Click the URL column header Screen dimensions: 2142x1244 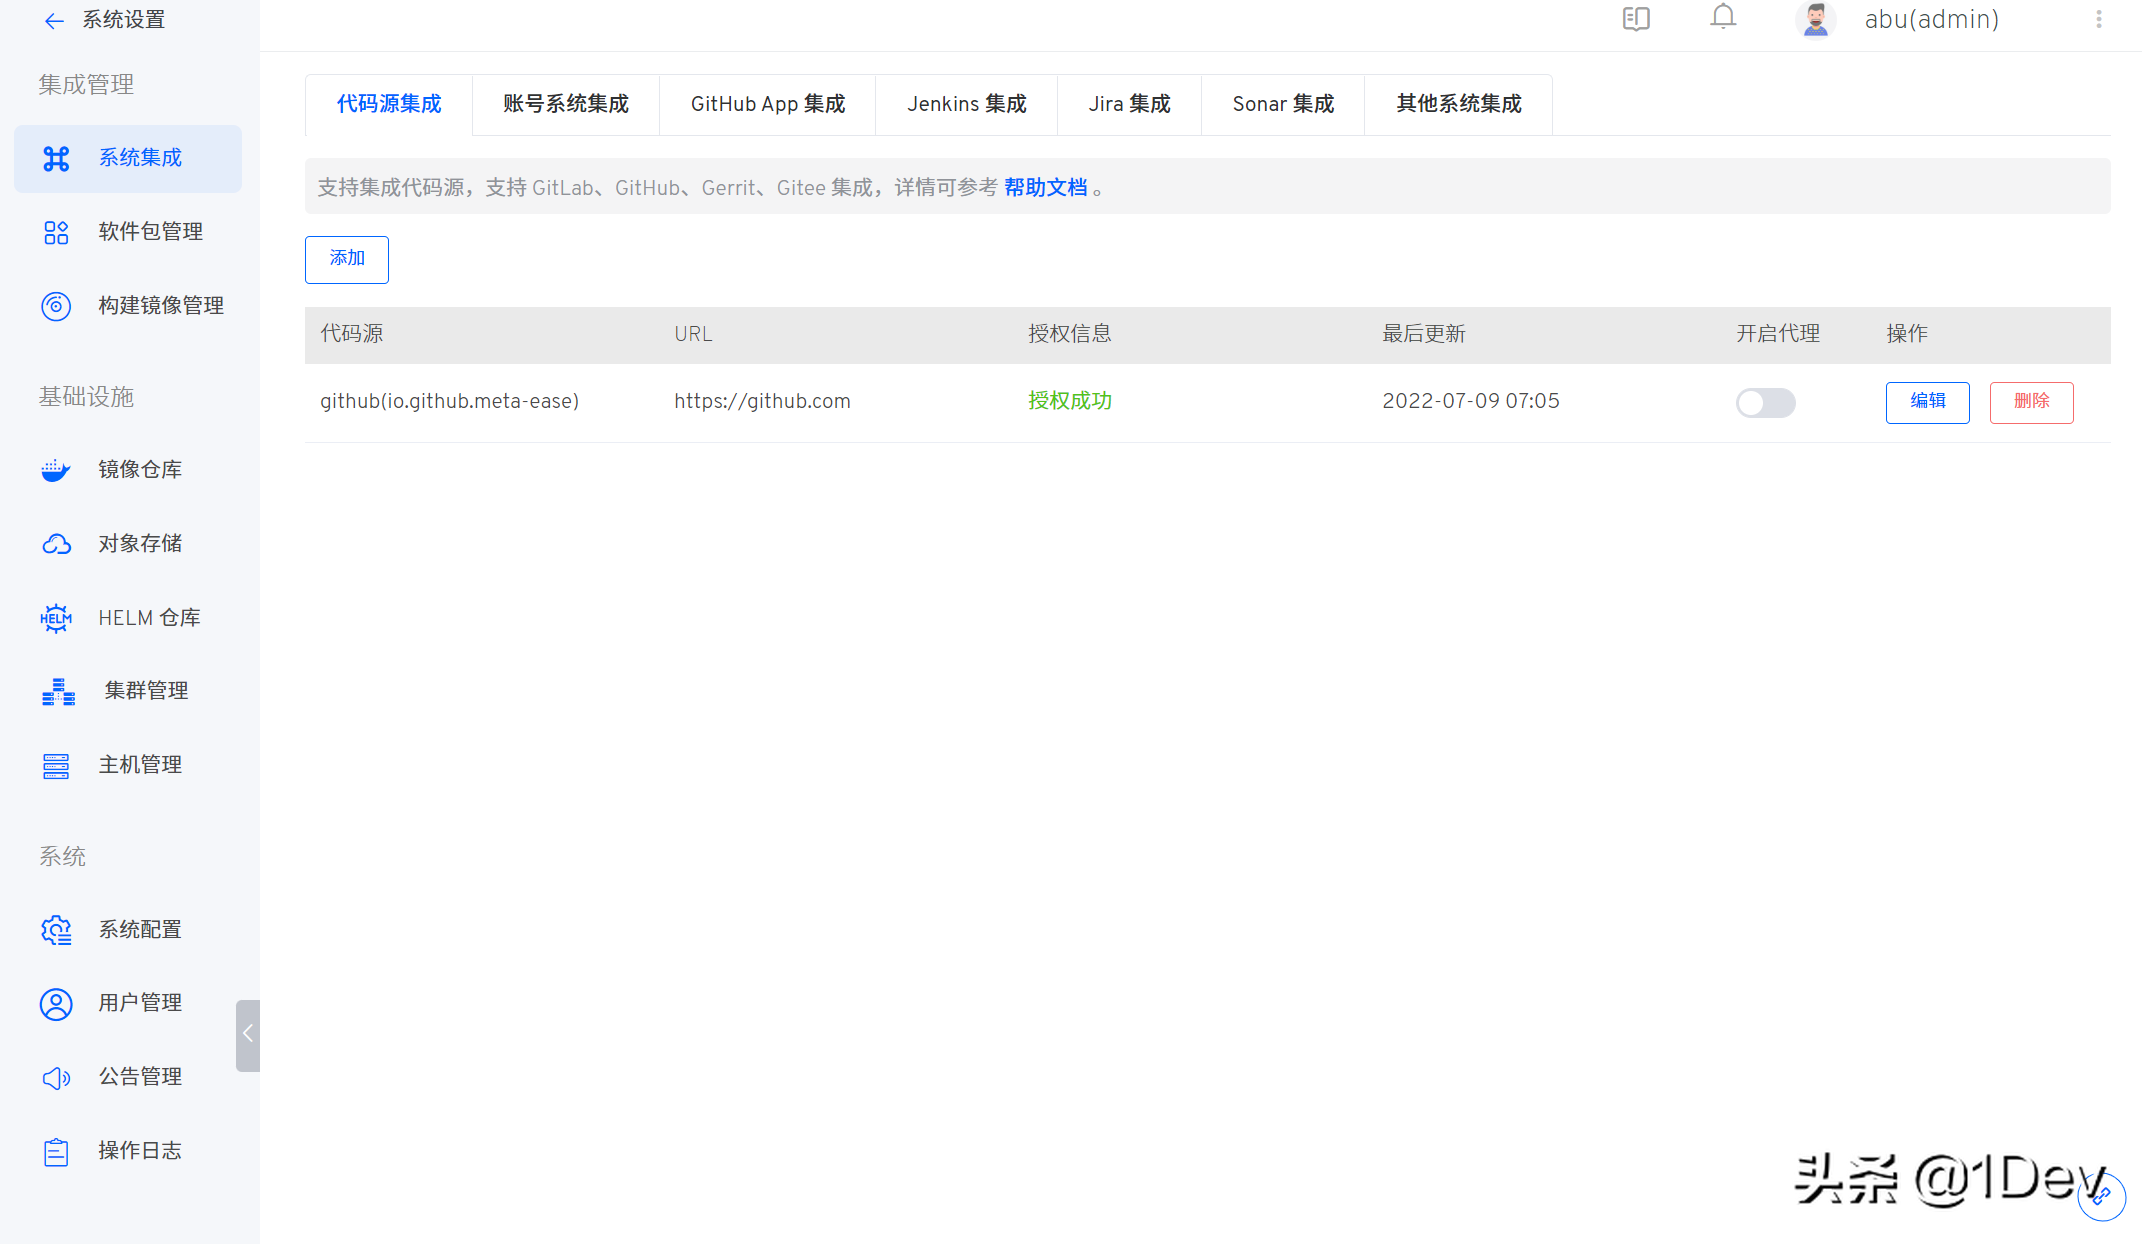click(x=693, y=335)
